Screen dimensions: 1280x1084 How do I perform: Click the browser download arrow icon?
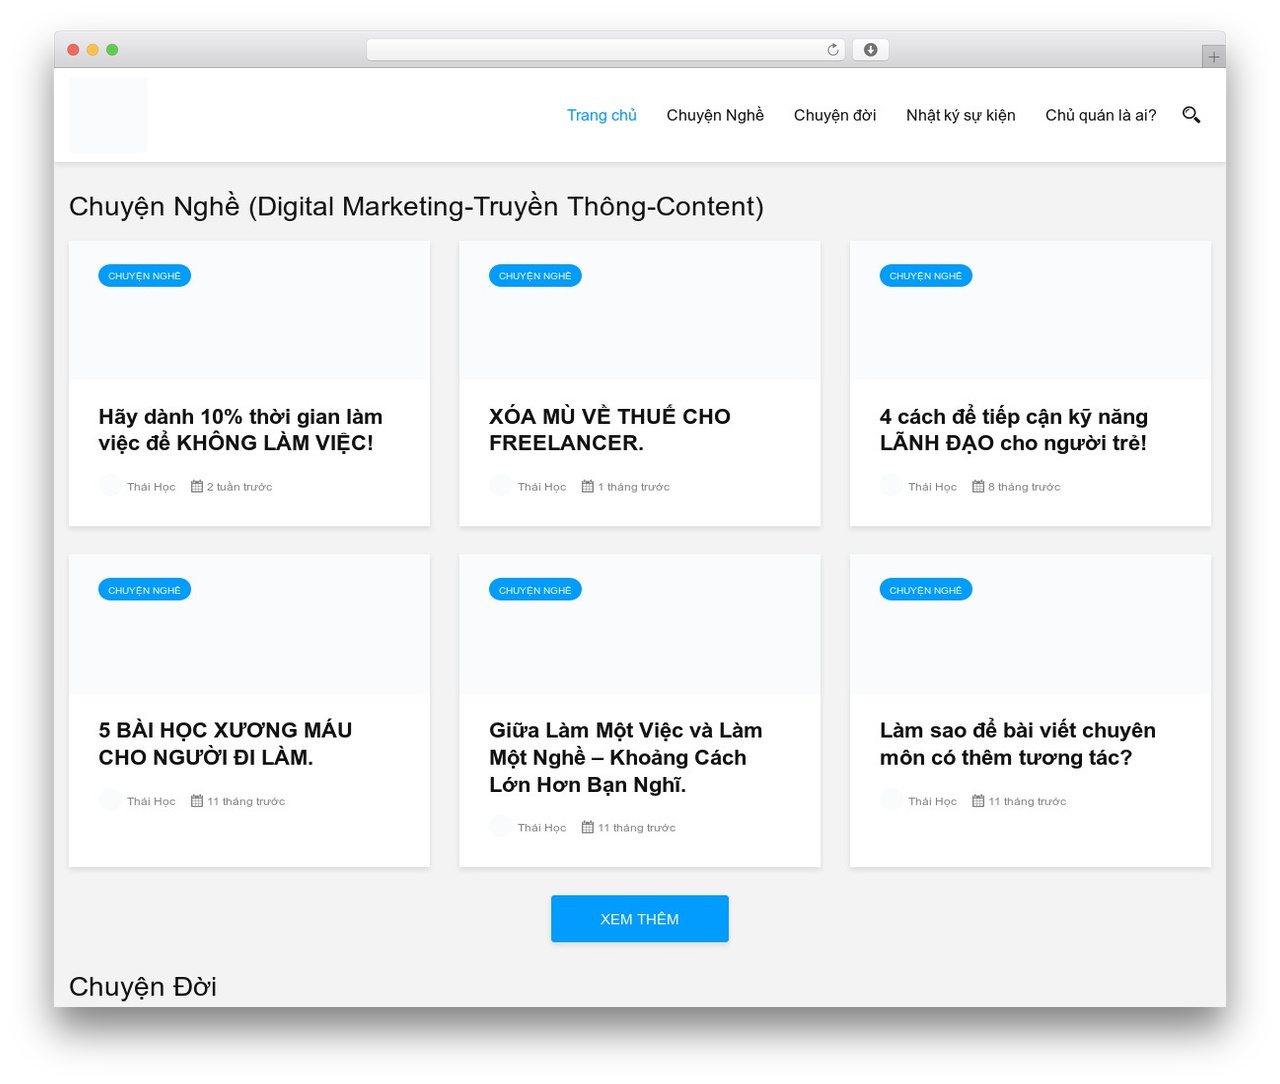(870, 50)
